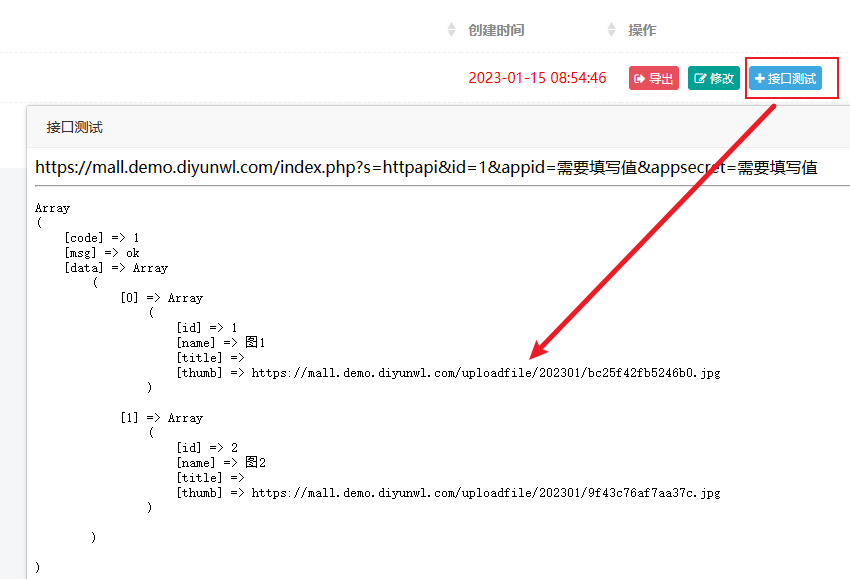Click the [id] => 1 line
850x579 pixels.
point(207,328)
